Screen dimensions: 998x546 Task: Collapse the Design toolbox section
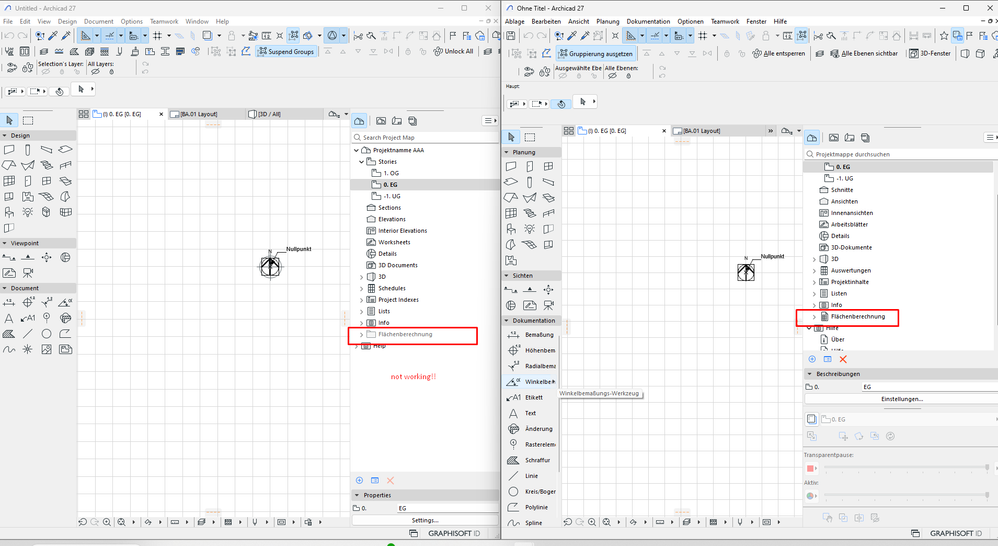[5, 136]
